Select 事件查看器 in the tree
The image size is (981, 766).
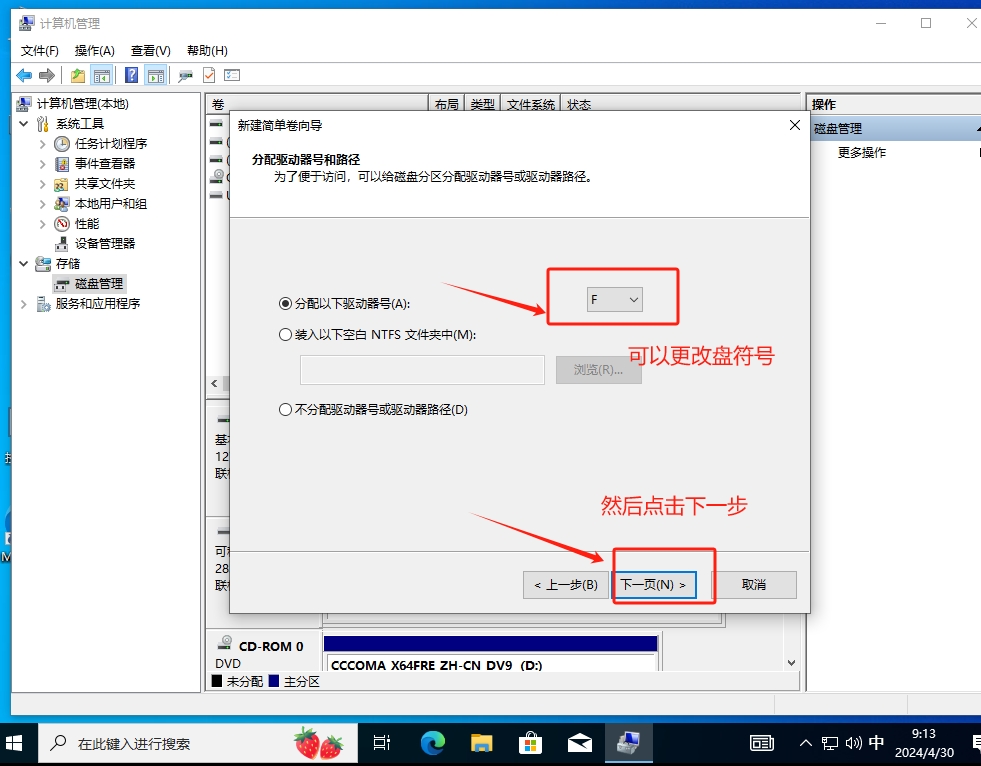point(104,163)
